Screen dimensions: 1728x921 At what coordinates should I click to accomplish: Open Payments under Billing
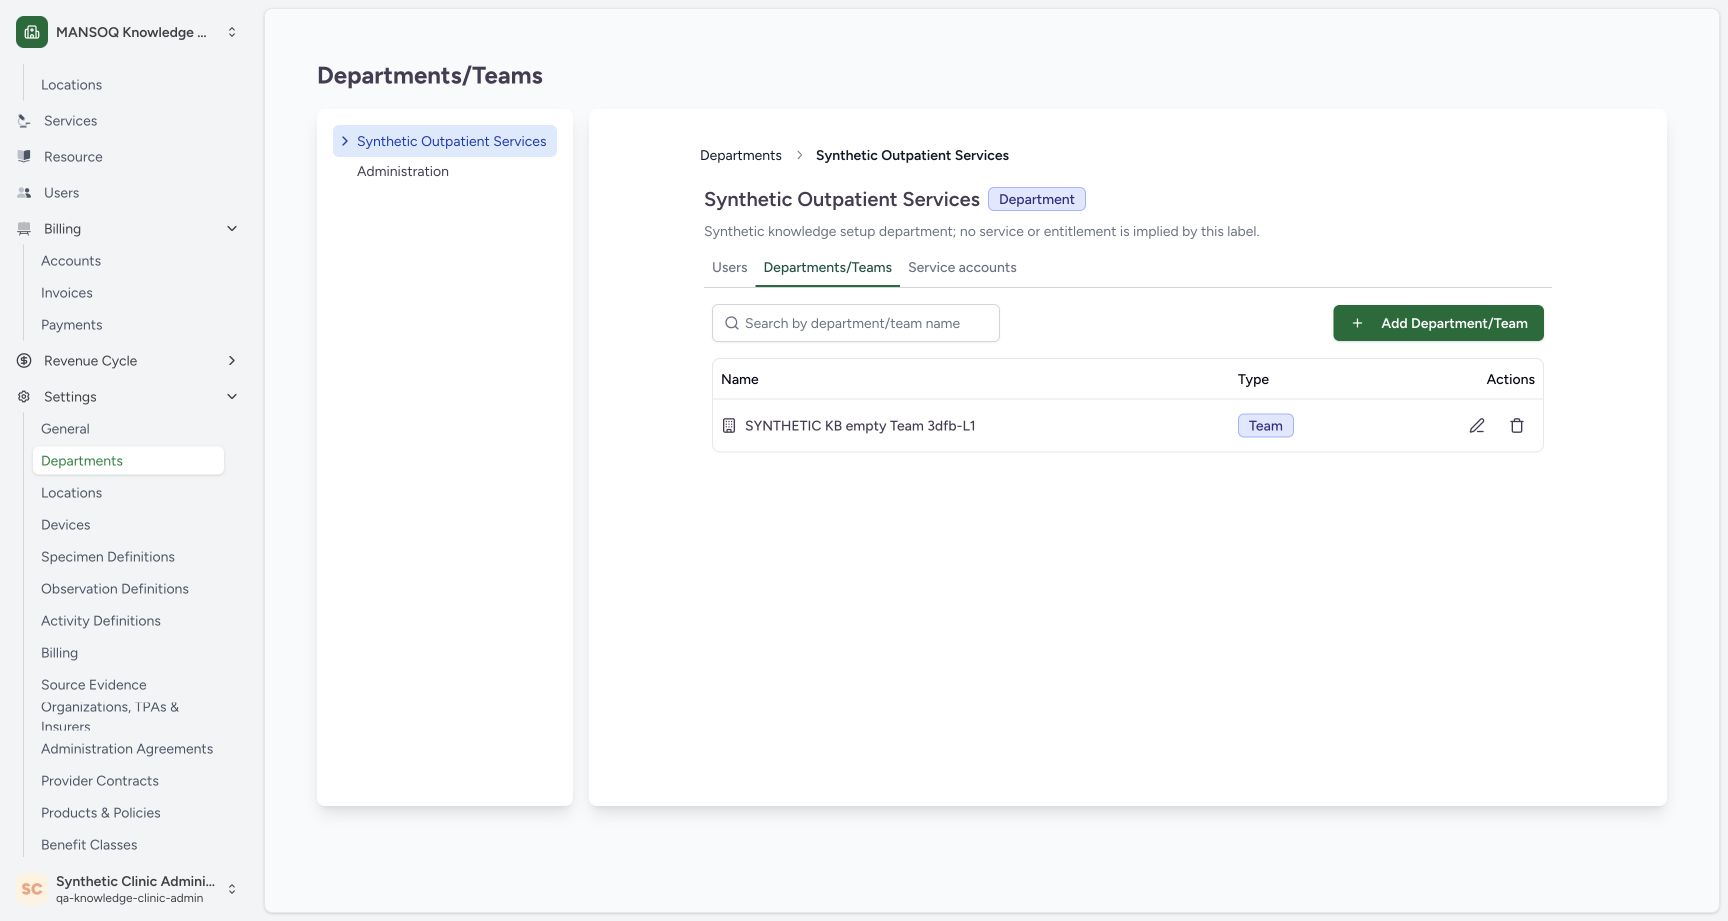[72, 325]
